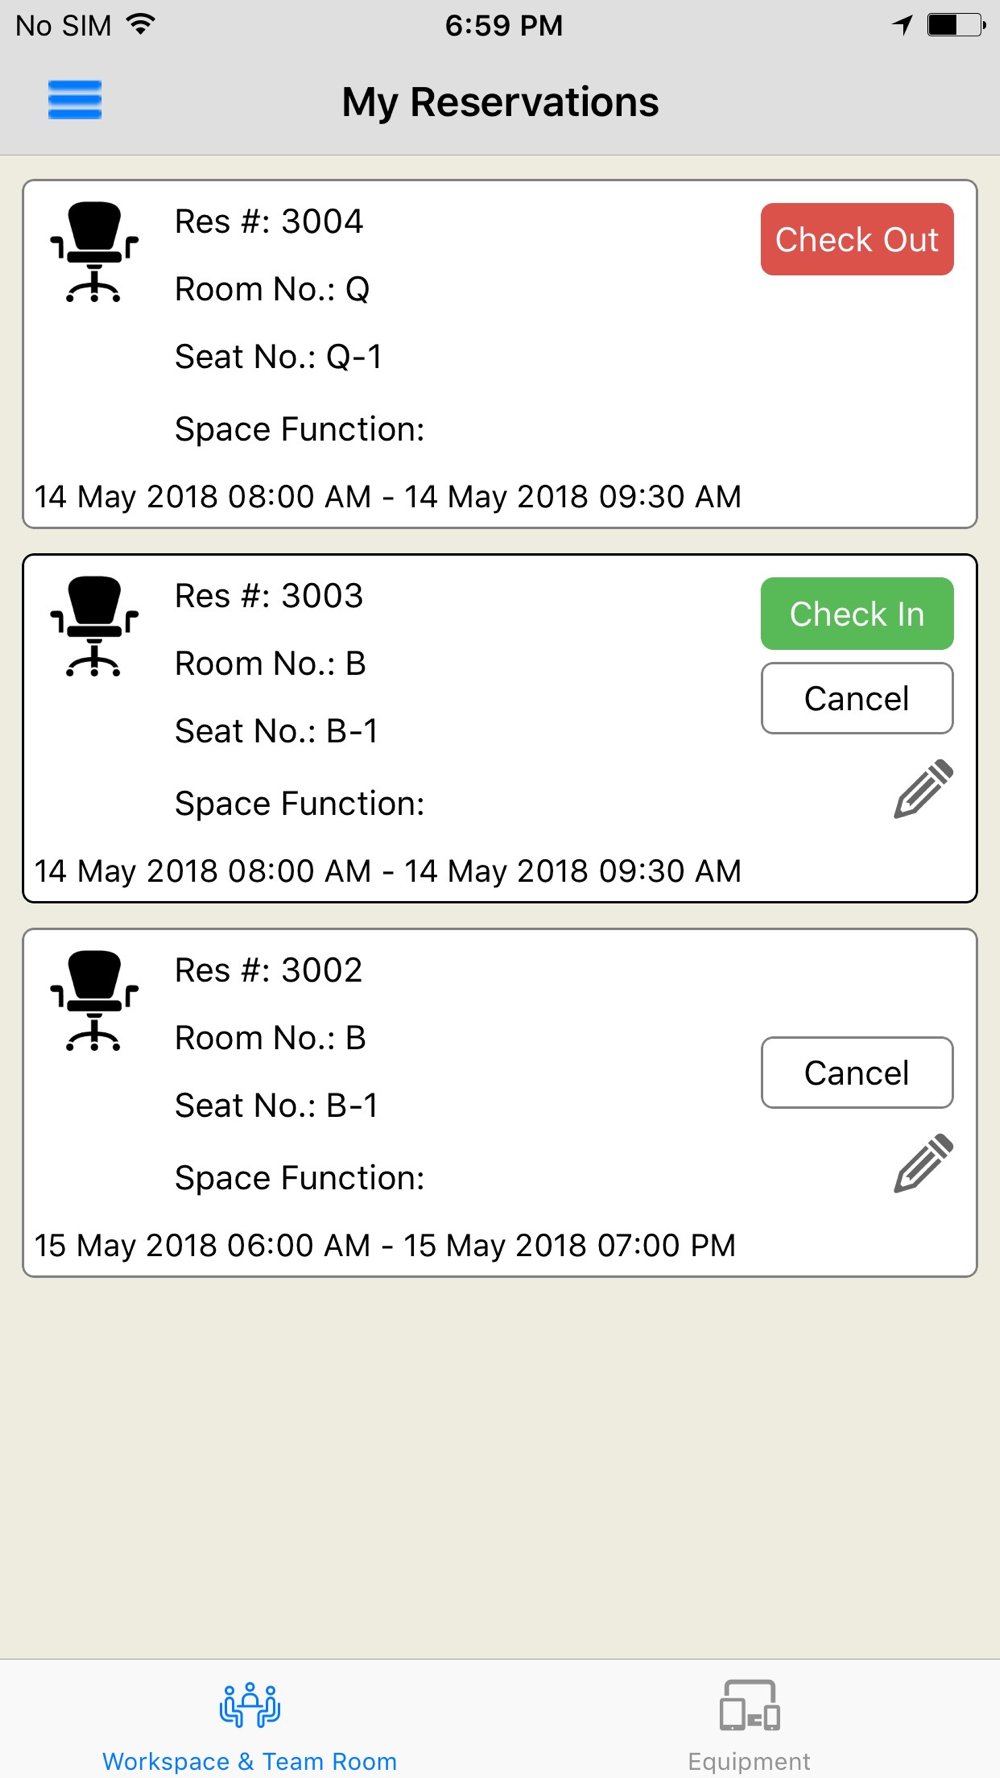Image resolution: width=1000 pixels, height=1778 pixels.
Task: Tap chair icon of reservation 3003
Action: tap(94, 626)
